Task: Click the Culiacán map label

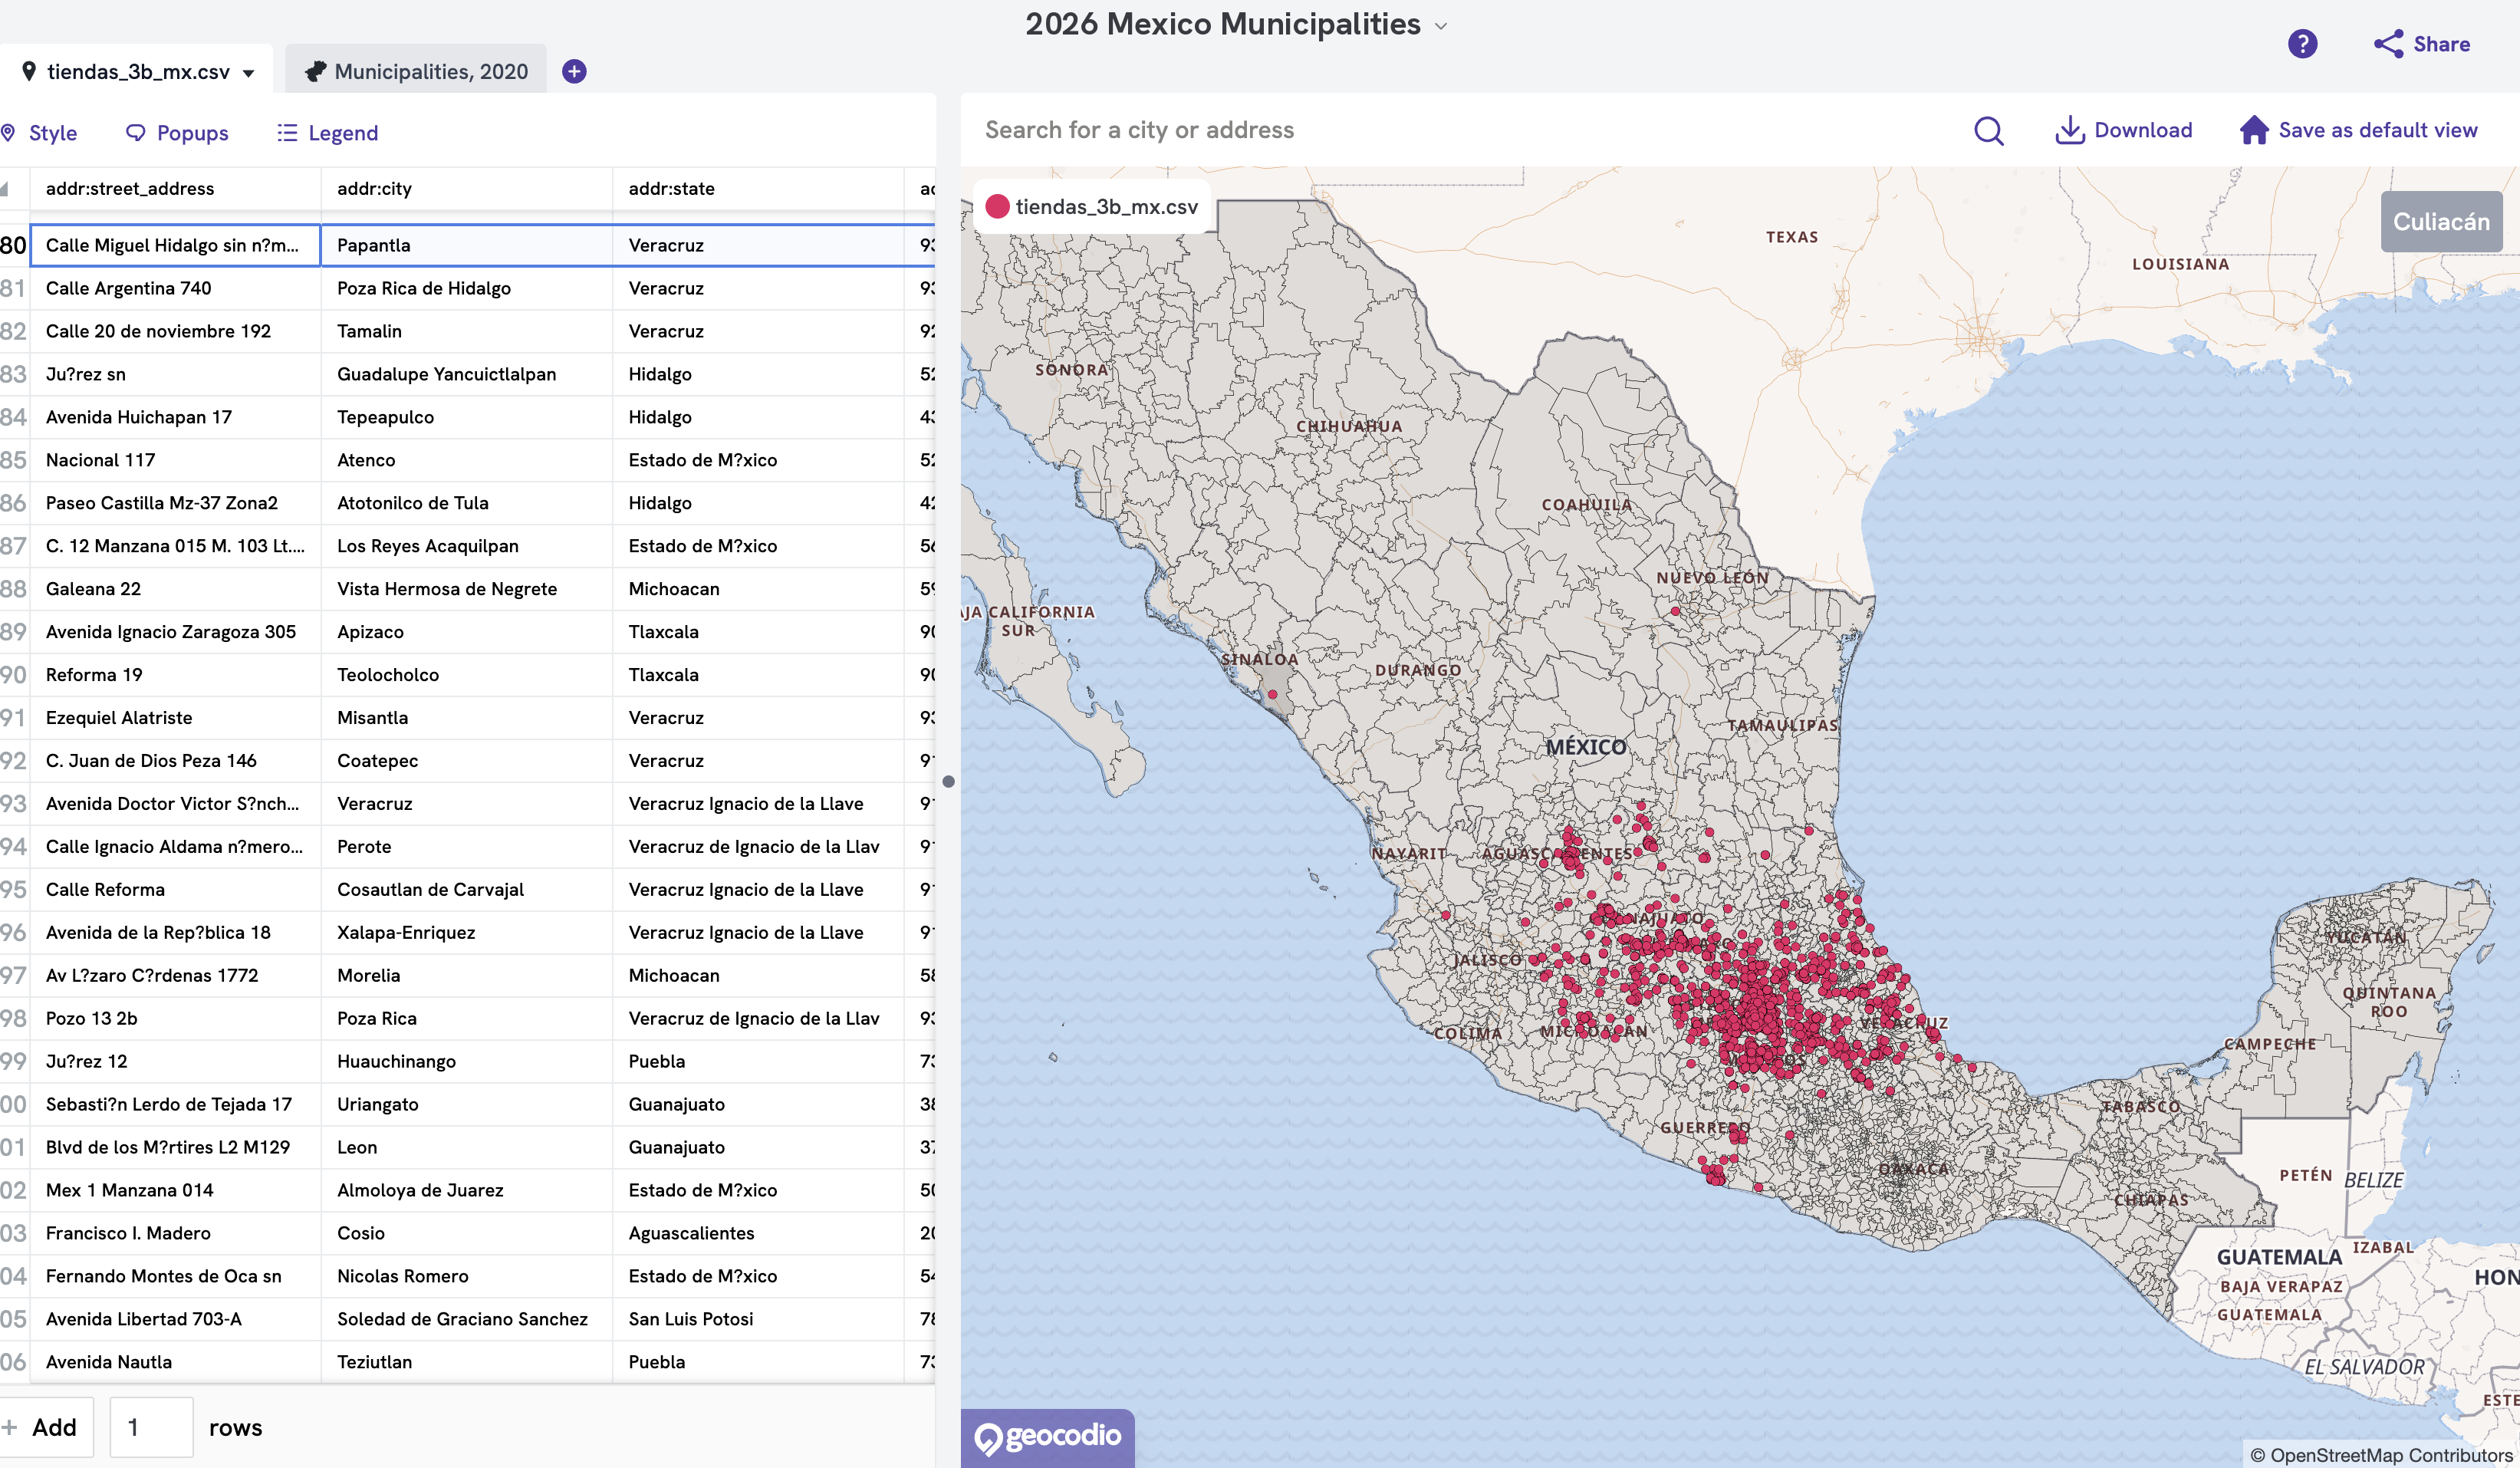Action: pos(2441,222)
